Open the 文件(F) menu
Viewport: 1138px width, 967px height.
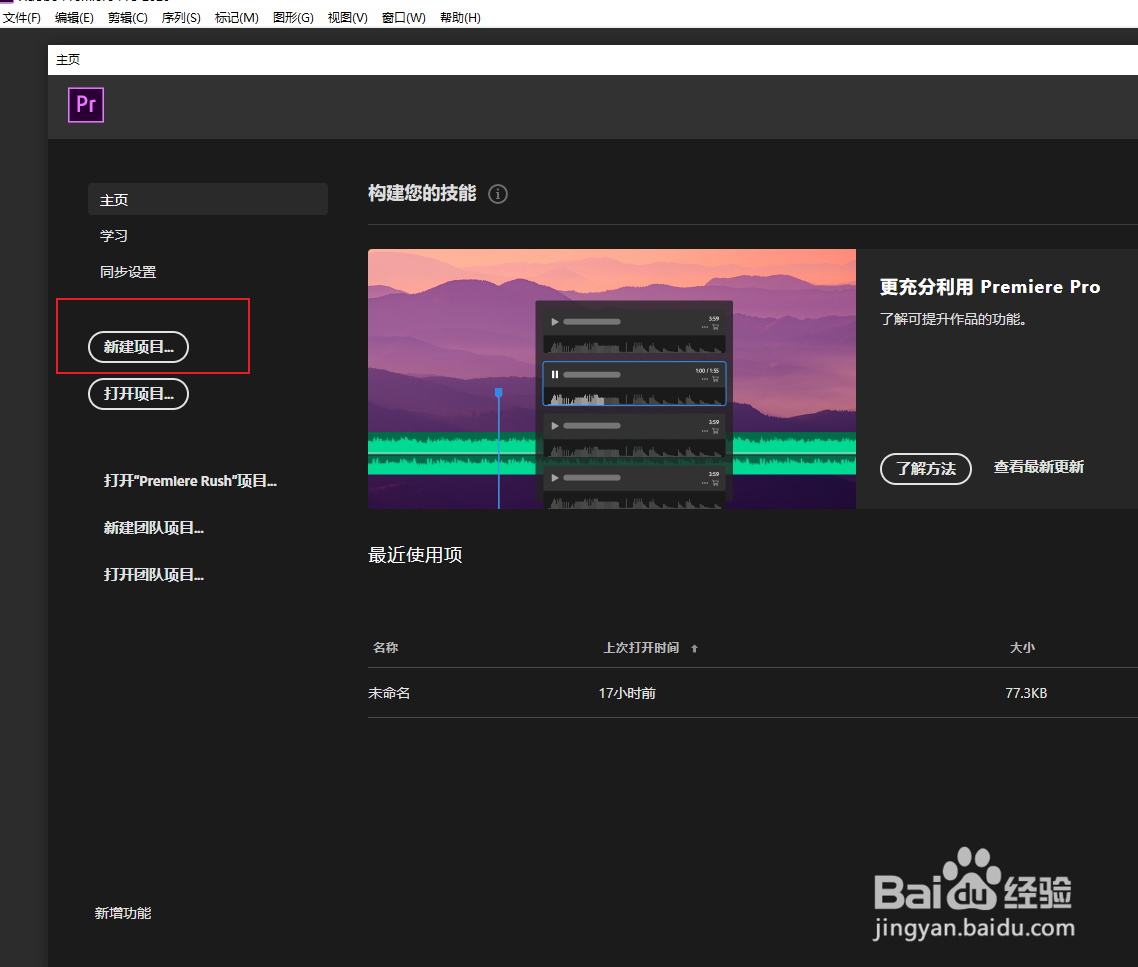22,17
